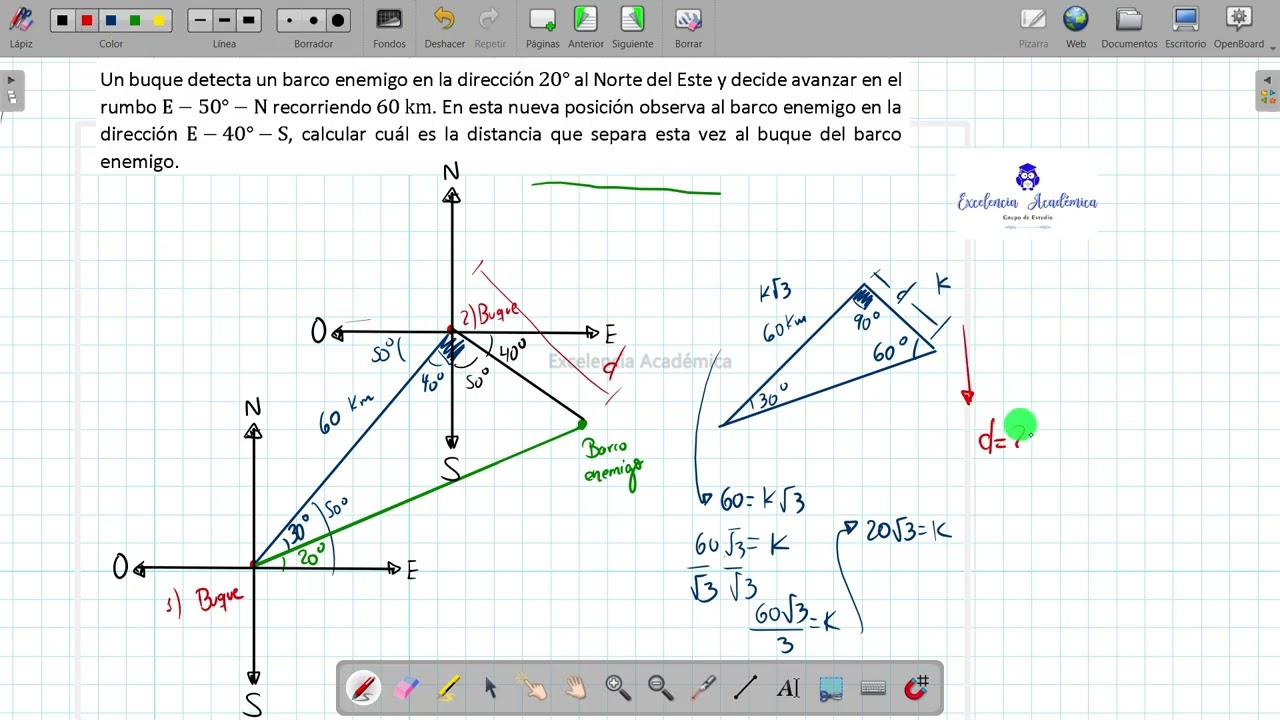Pick the yellow pen color

click(x=159, y=20)
